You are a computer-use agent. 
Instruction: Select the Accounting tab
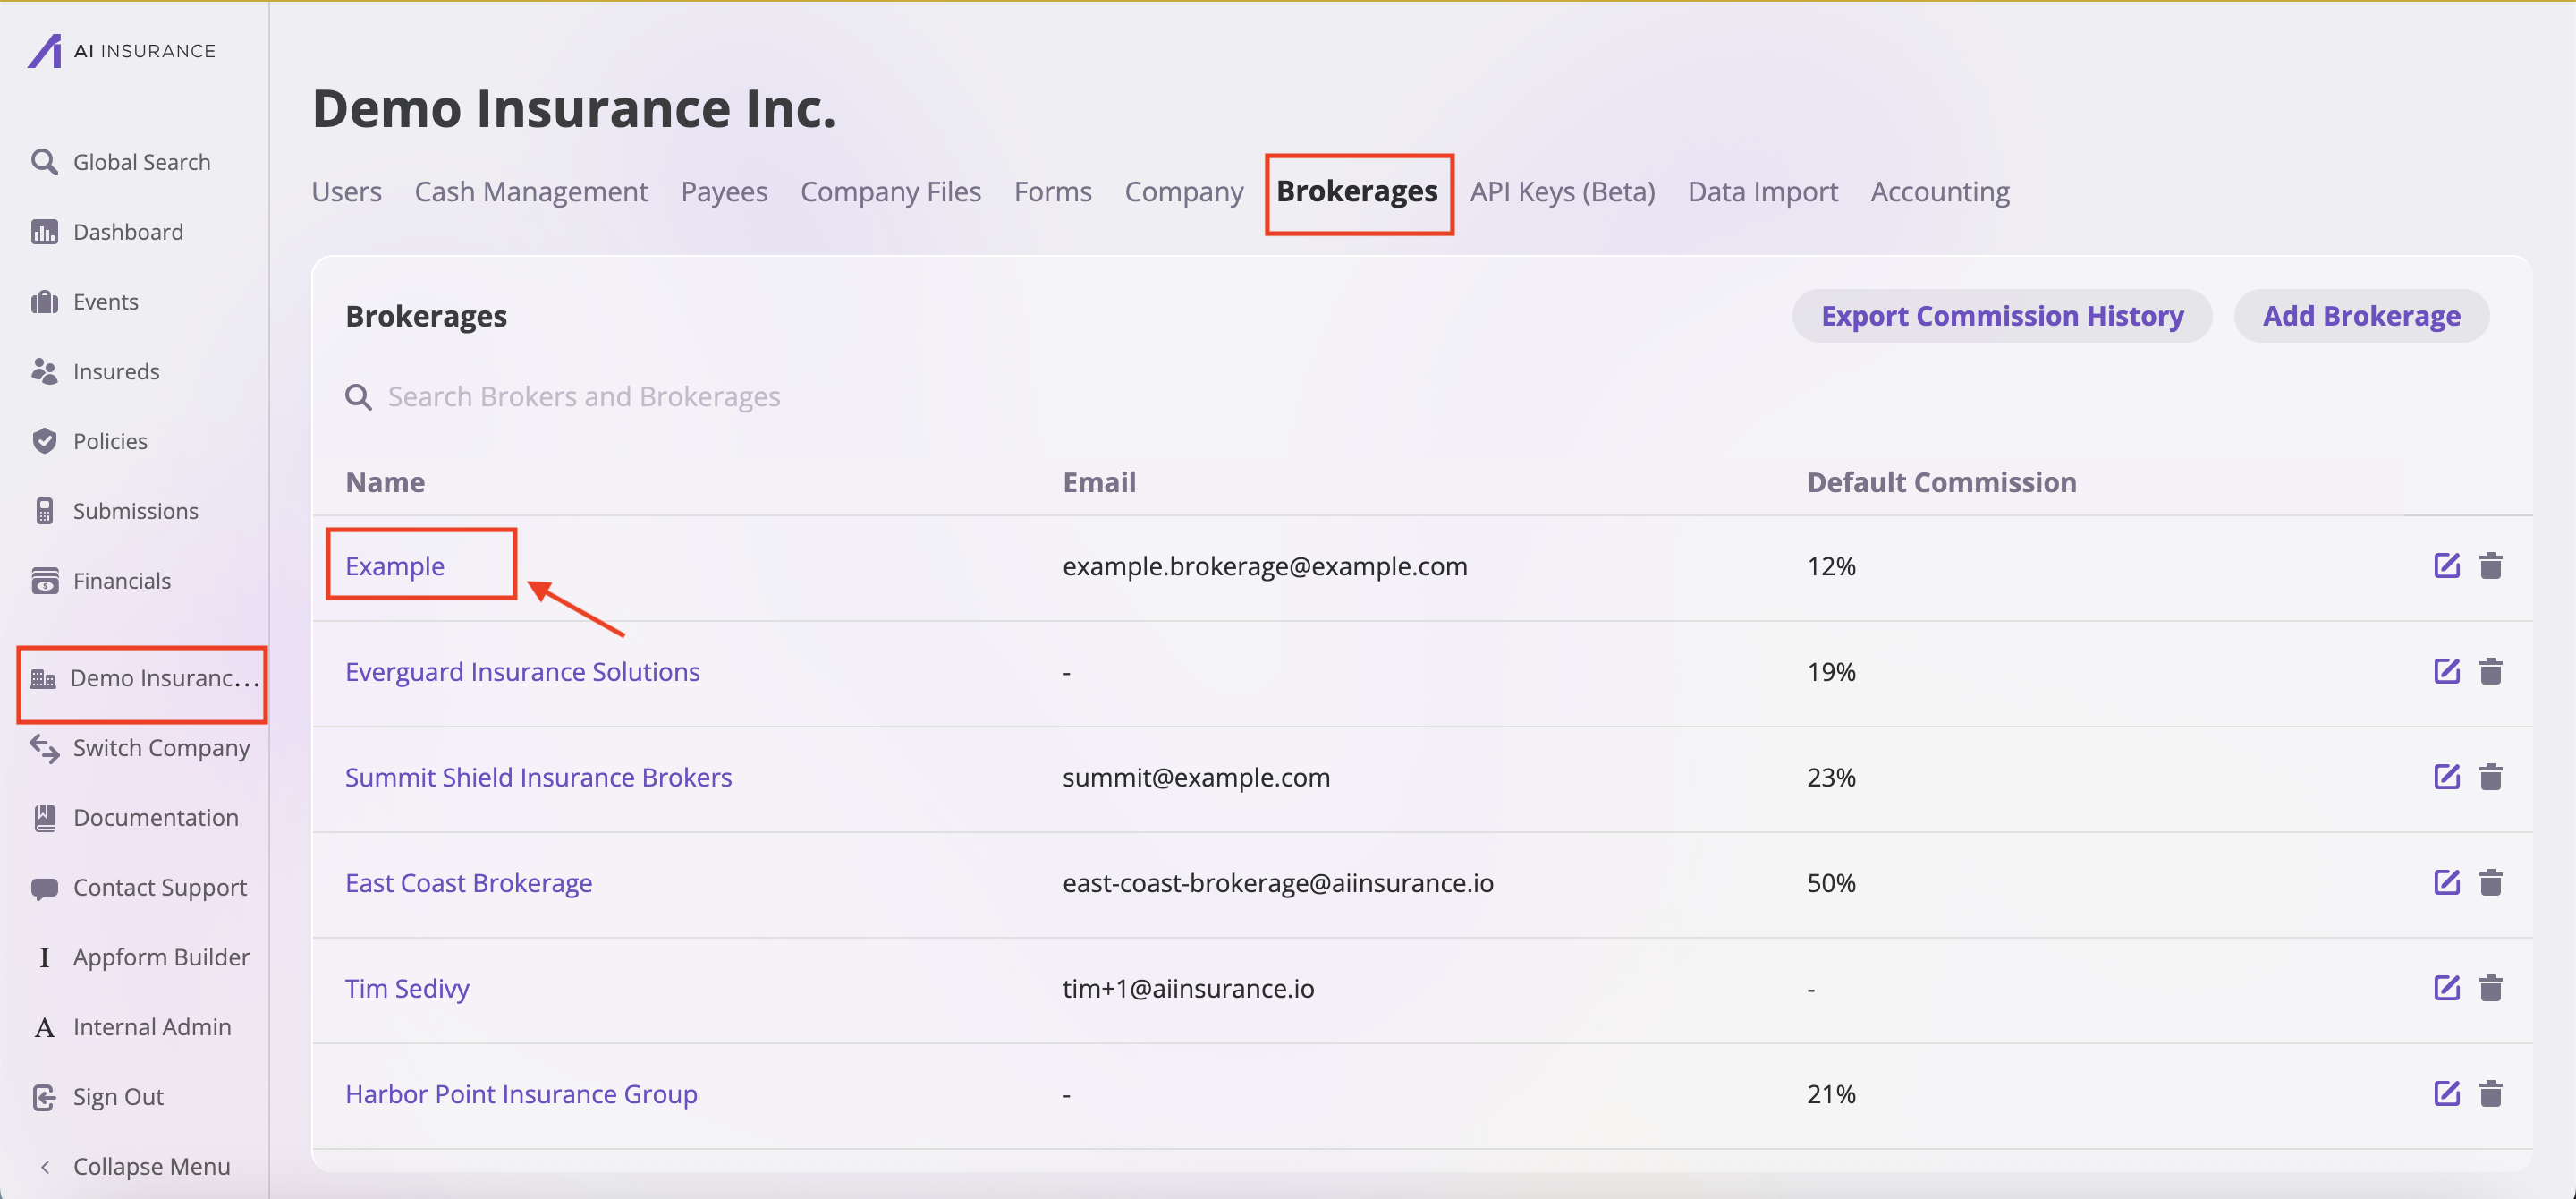[x=1939, y=192]
